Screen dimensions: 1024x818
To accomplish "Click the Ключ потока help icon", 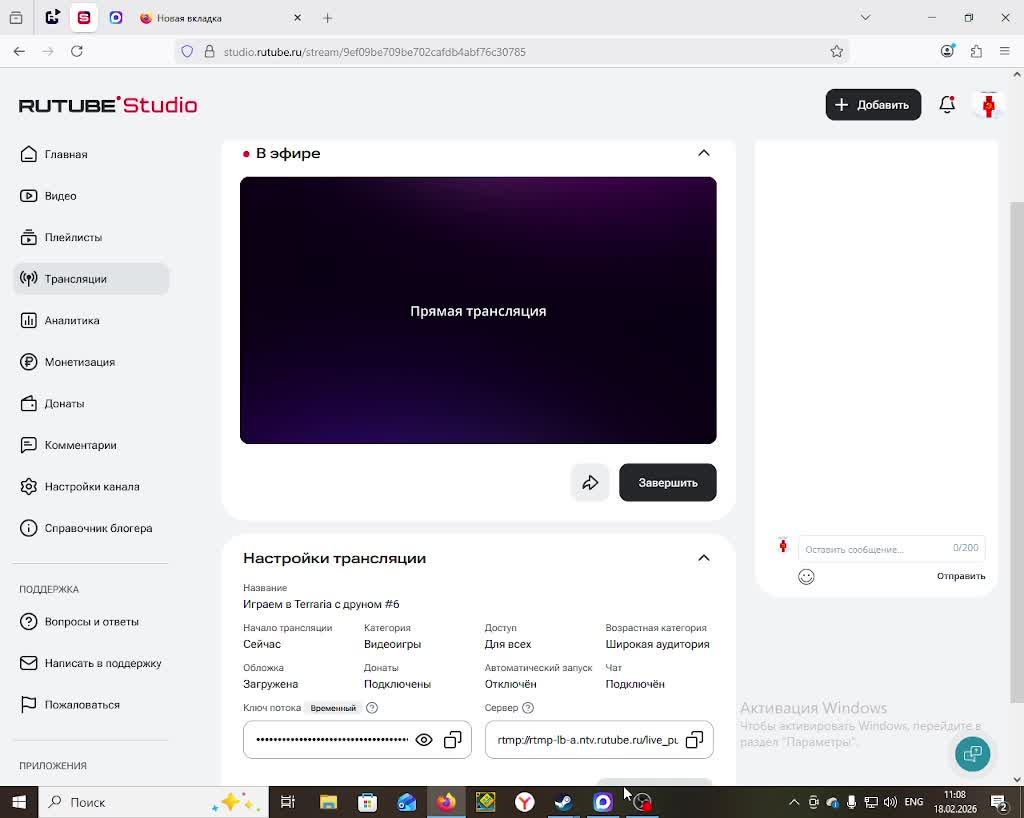I will tap(372, 708).
